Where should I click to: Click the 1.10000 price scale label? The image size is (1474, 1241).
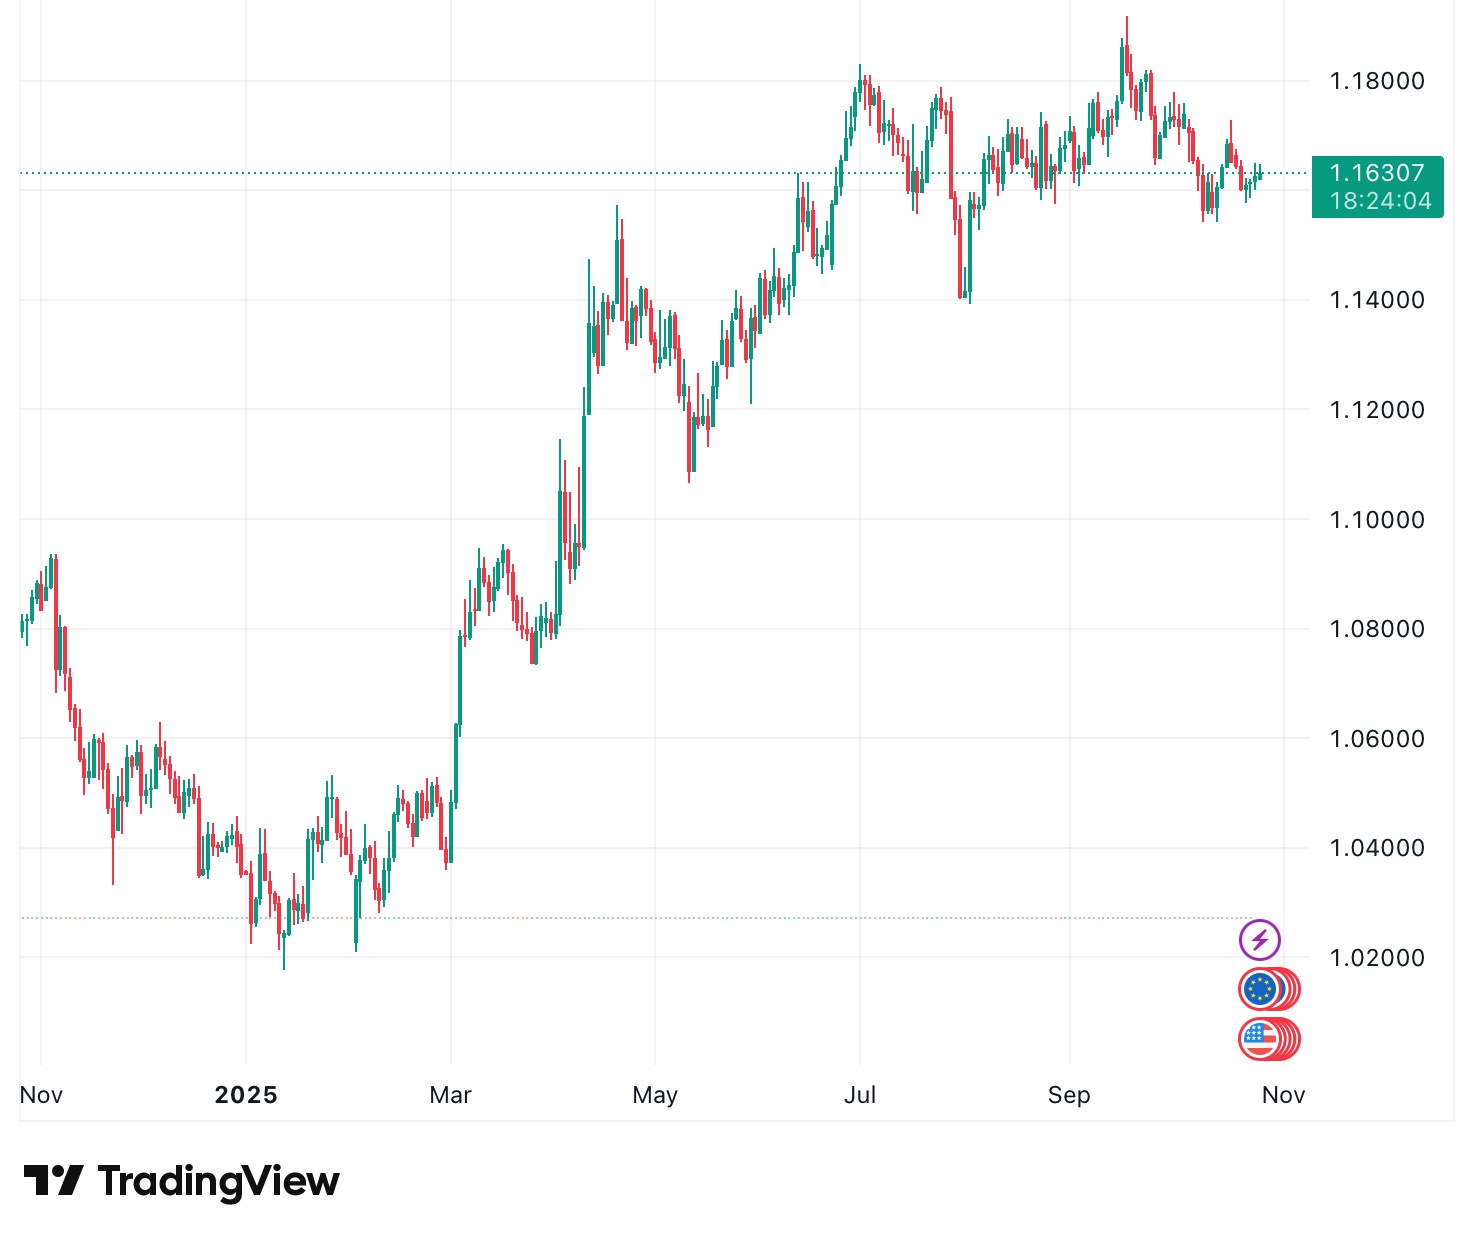pos(1376,520)
